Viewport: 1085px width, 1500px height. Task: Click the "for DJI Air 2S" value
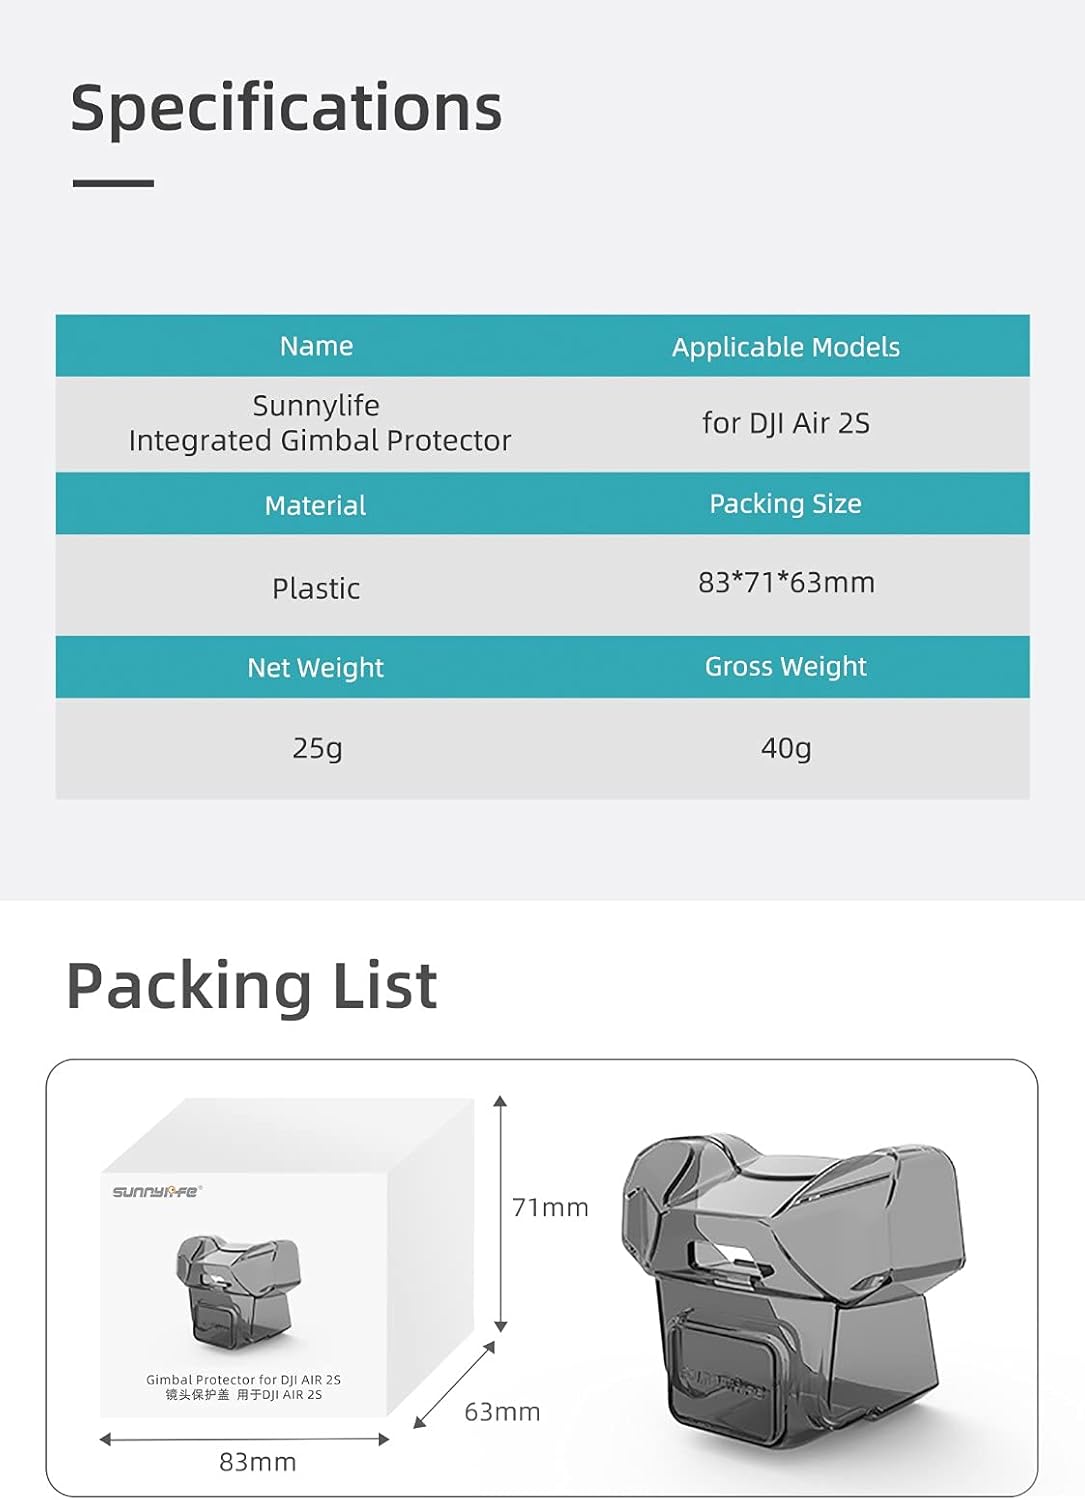(x=785, y=423)
